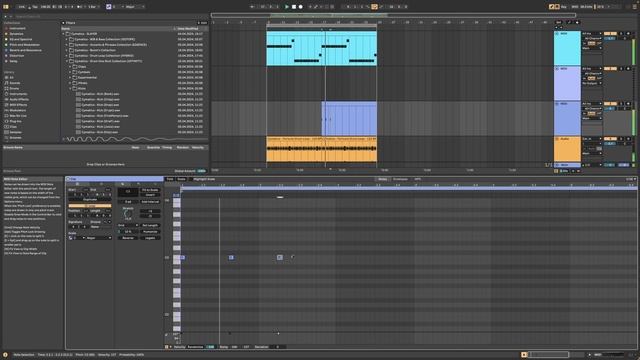The image size is (640, 360).
Task: Toggle the MIDI map mode switch
Action: 575,7
